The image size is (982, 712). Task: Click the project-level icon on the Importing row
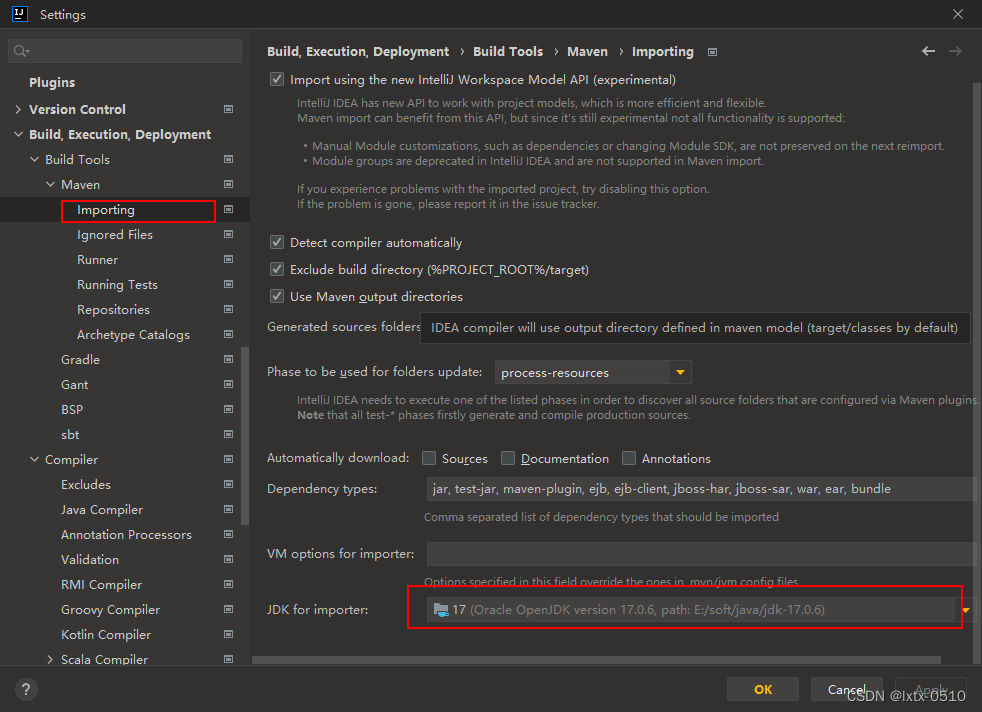tap(229, 209)
